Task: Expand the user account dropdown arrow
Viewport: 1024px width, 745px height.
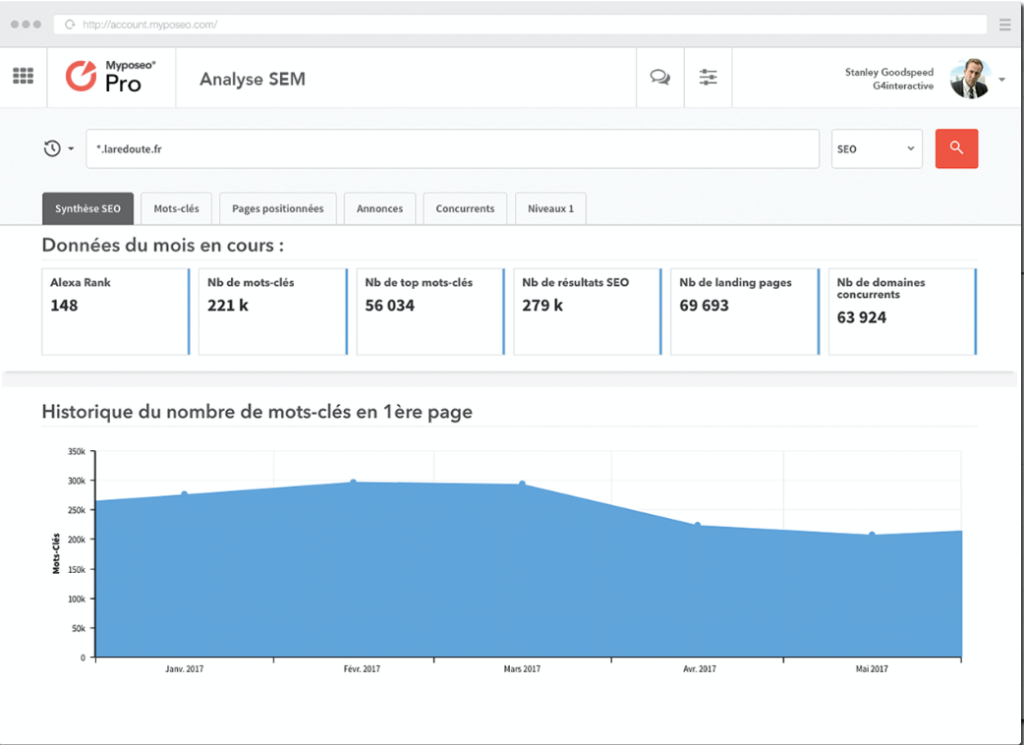Action: pos(1002,80)
